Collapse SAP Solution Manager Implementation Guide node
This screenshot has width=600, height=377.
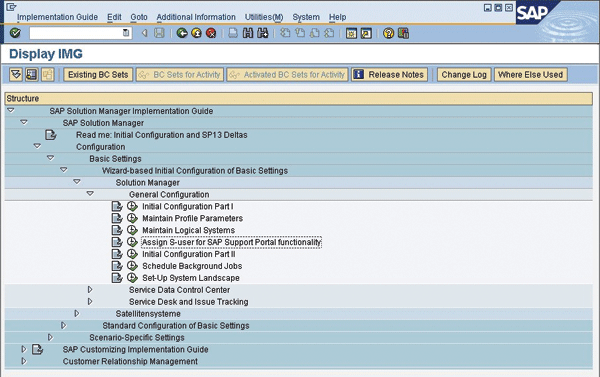11,111
